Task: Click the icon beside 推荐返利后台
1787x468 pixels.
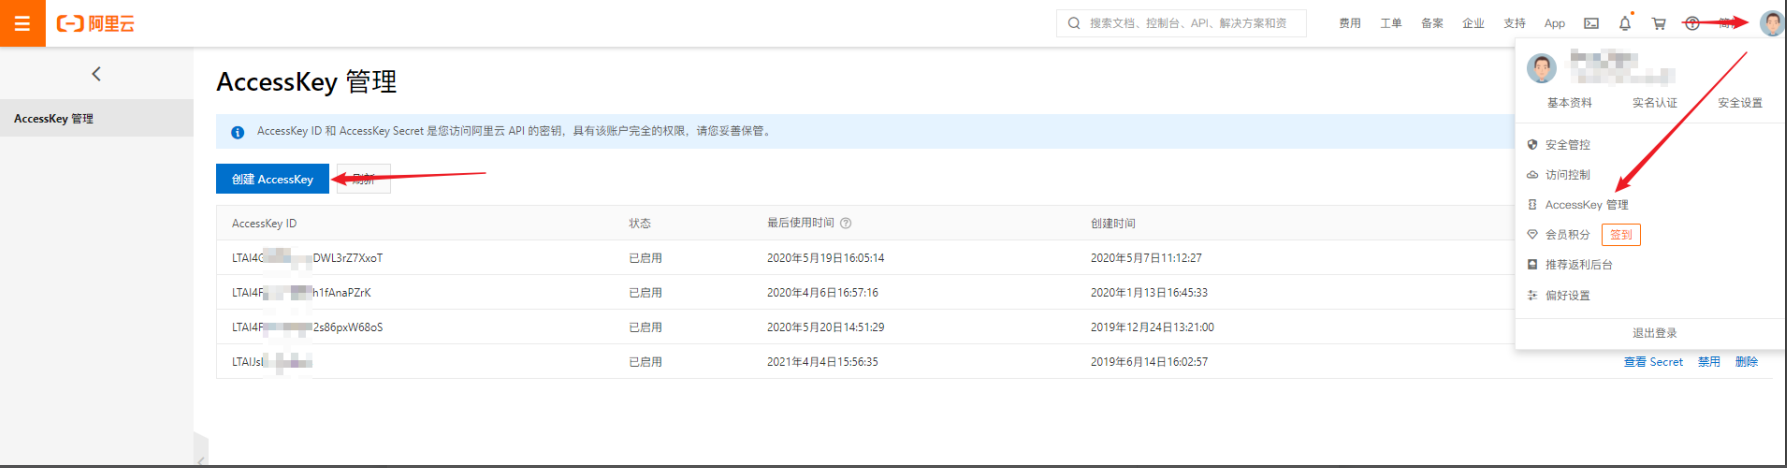Action: (x=1532, y=264)
